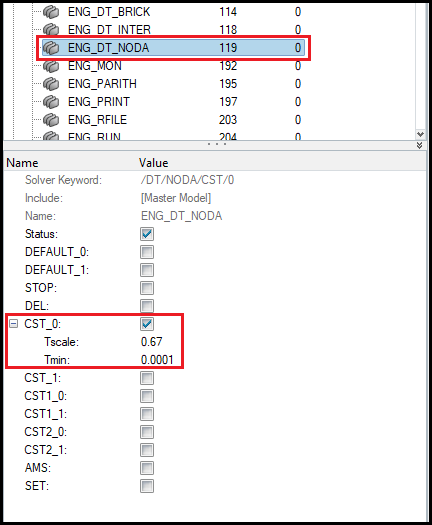This screenshot has width=432, height=525.
Task: Collapse the CST_0 expander
Action: (x=13, y=324)
